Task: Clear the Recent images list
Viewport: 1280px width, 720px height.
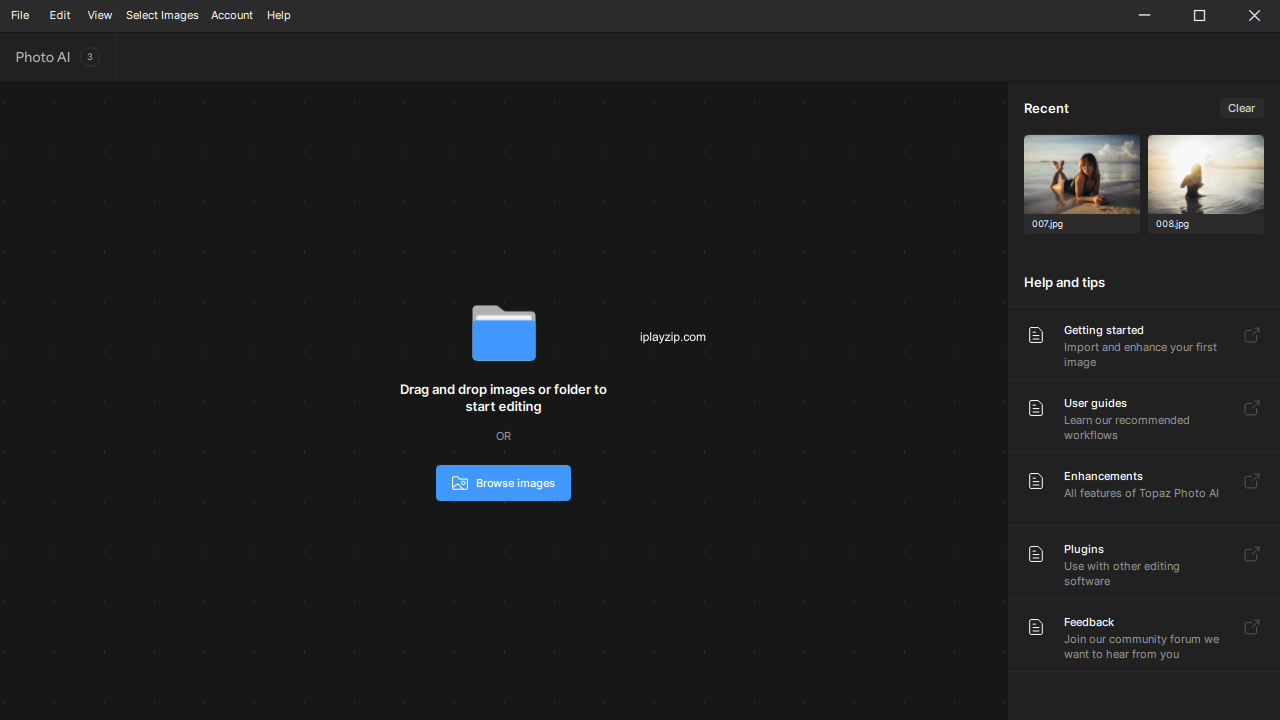Action: click(1241, 108)
